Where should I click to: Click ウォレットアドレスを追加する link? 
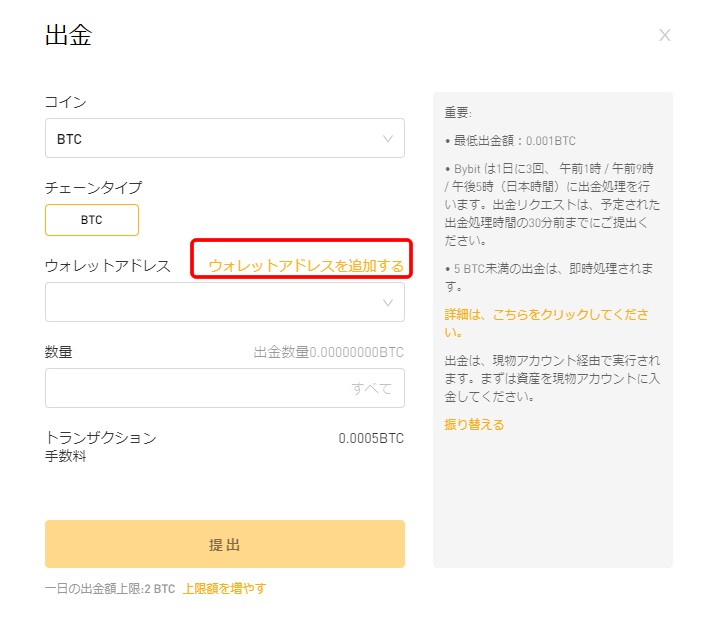click(x=306, y=266)
